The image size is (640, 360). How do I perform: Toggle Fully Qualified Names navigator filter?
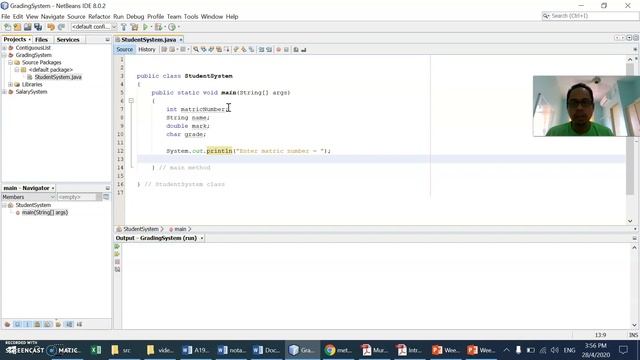click(58, 324)
